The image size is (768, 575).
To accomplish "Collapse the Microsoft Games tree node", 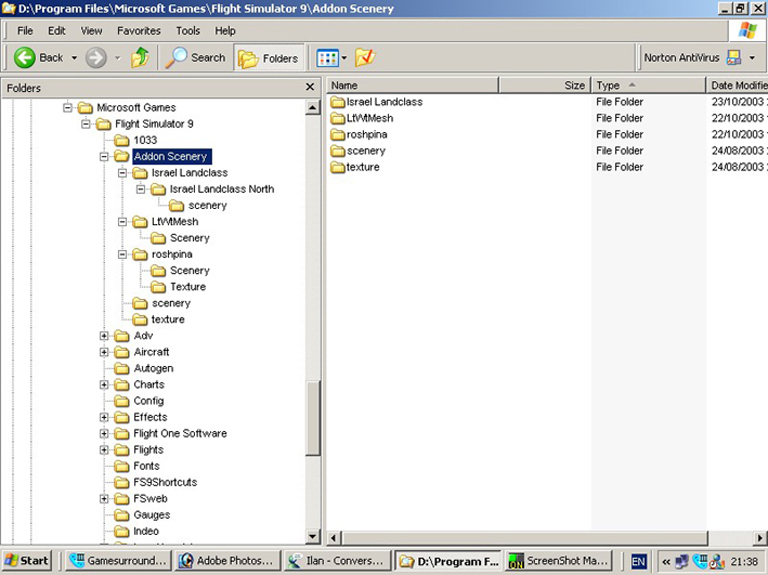I will (68, 107).
